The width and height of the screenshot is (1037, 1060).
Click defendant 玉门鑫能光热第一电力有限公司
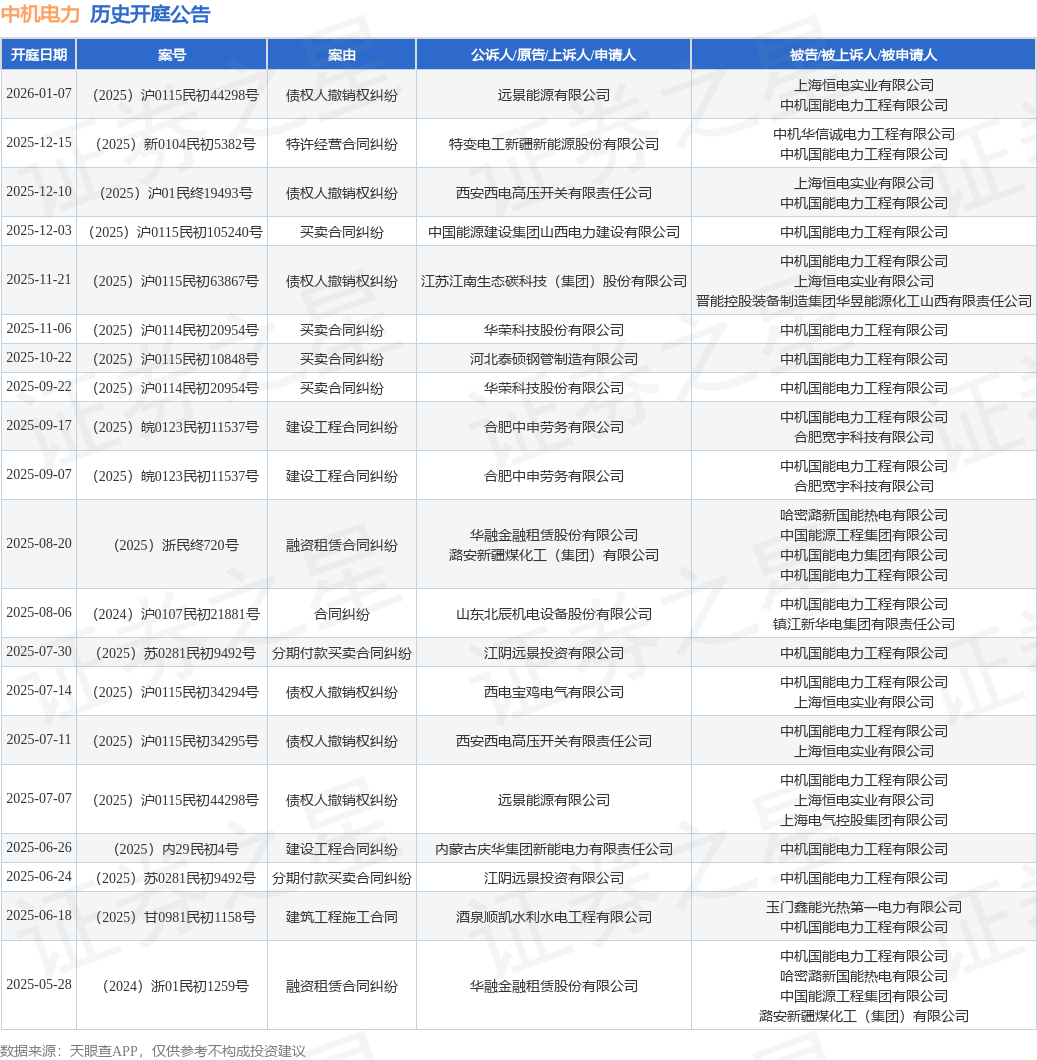pyautogui.click(x=863, y=908)
